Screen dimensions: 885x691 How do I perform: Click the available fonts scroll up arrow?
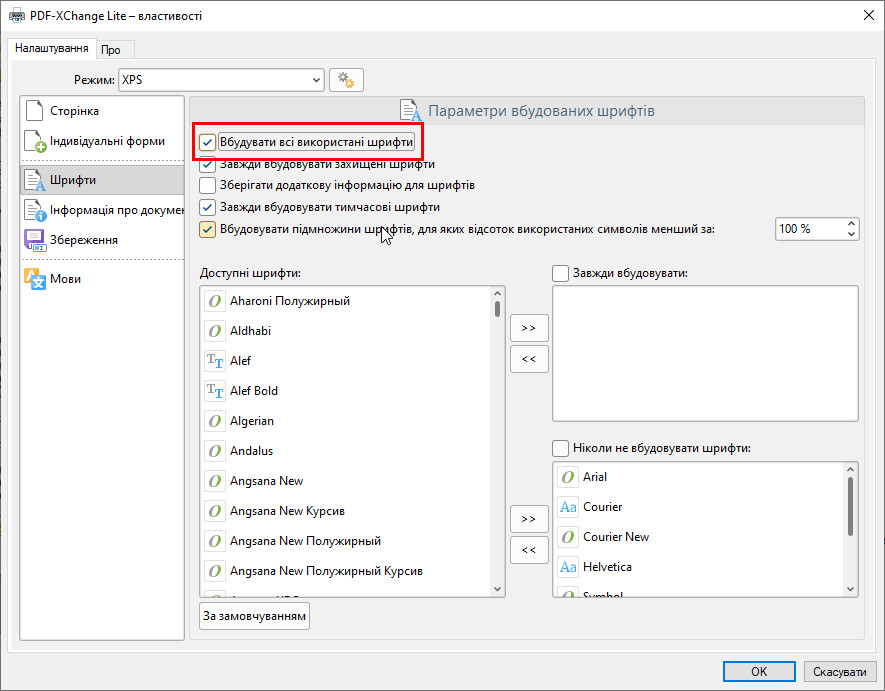pyautogui.click(x=497, y=294)
